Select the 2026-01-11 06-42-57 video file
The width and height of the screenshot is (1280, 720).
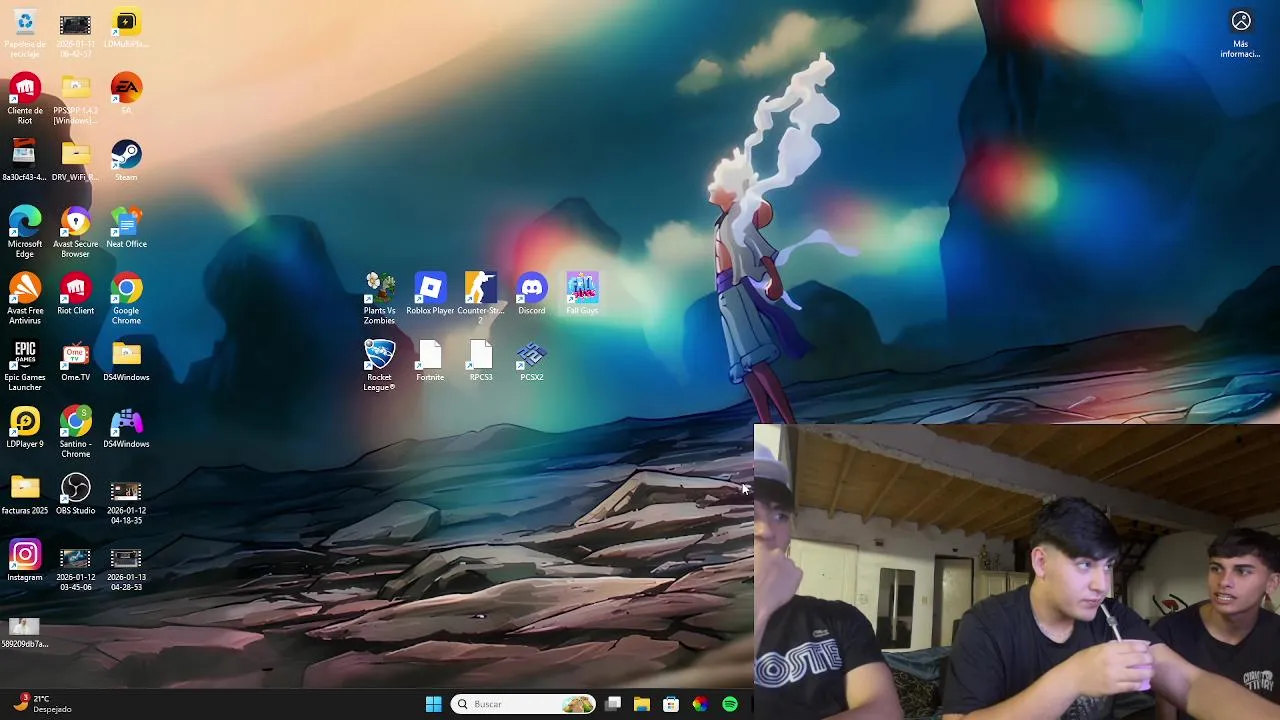(x=76, y=34)
